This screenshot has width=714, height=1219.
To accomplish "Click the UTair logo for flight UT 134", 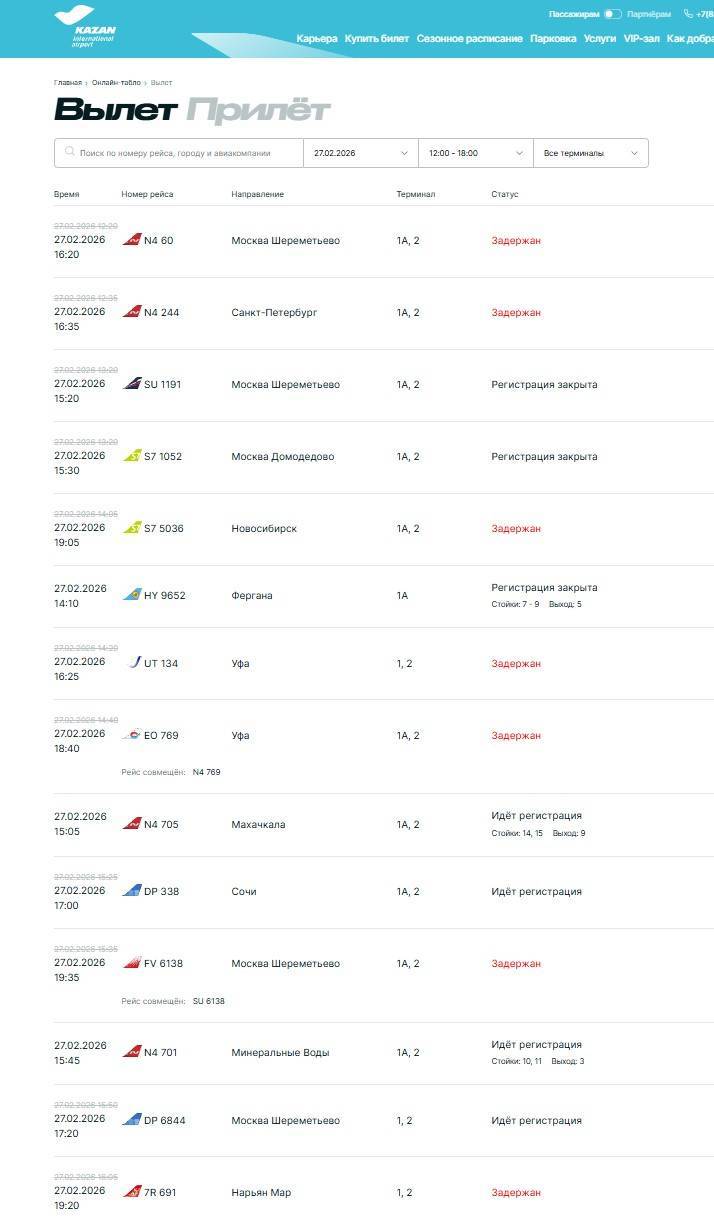I will click(x=135, y=662).
